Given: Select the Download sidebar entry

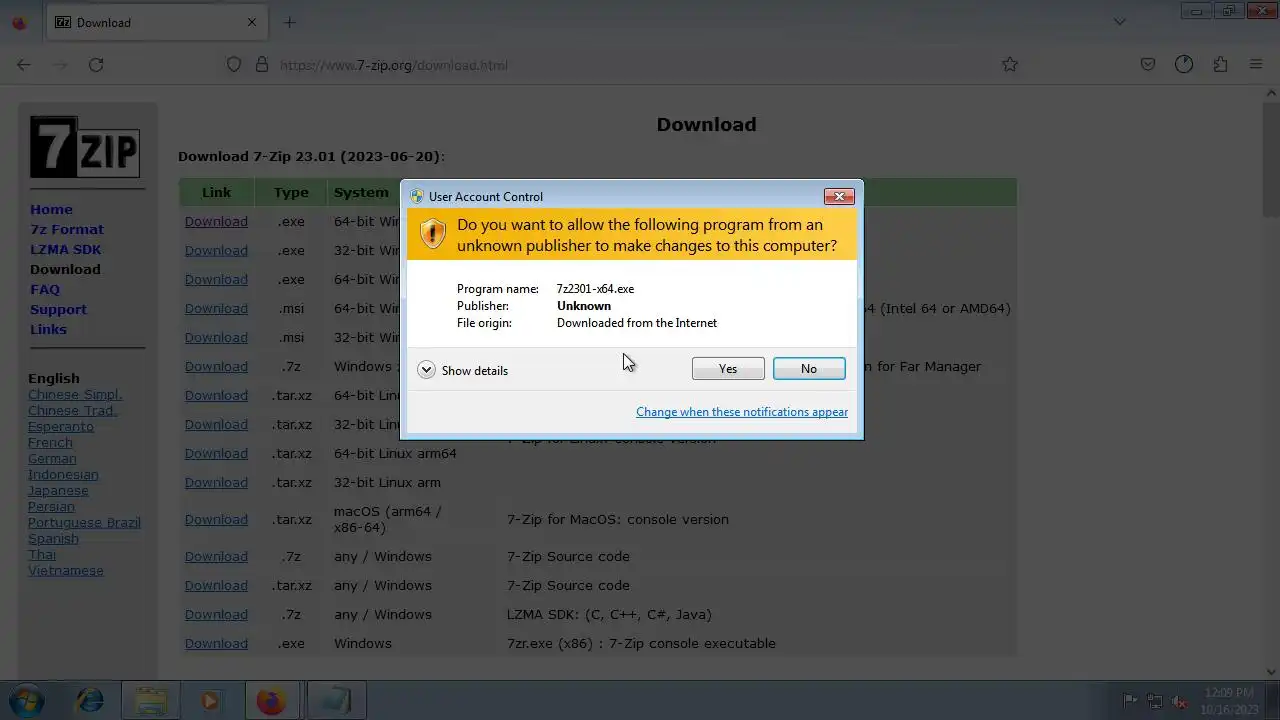Looking at the screenshot, I should tap(65, 269).
